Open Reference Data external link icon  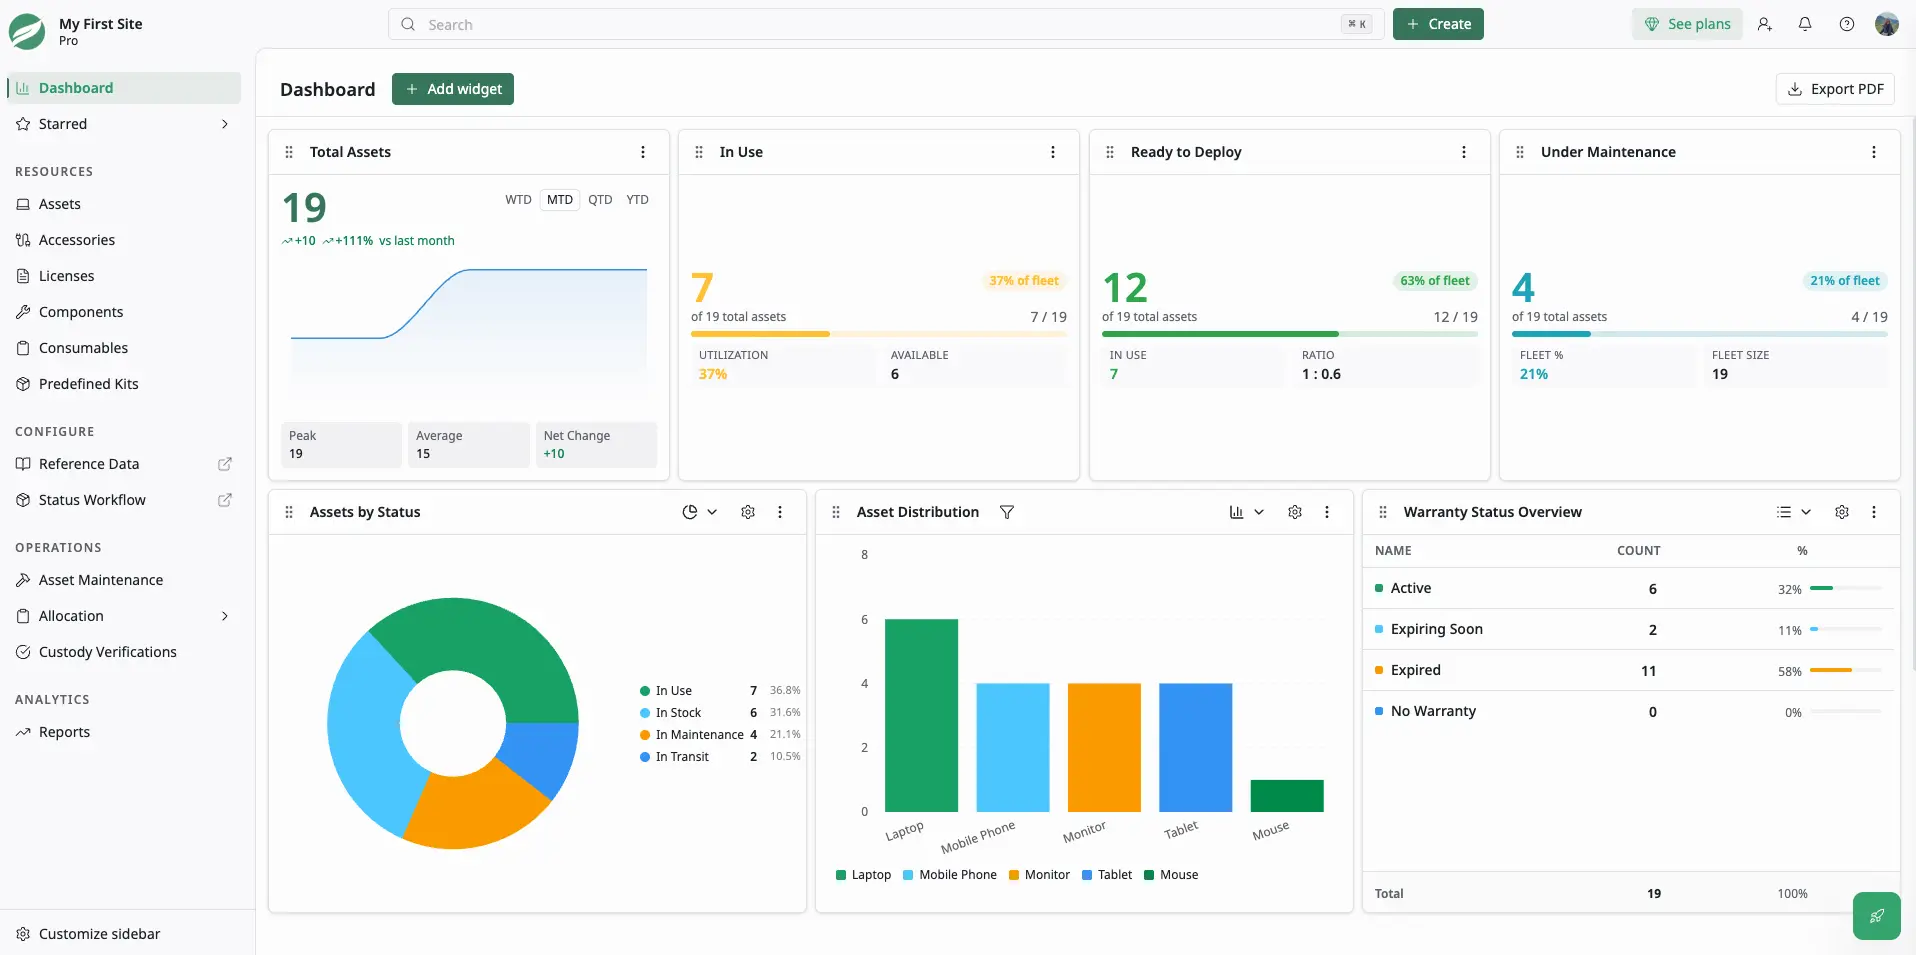(225, 464)
